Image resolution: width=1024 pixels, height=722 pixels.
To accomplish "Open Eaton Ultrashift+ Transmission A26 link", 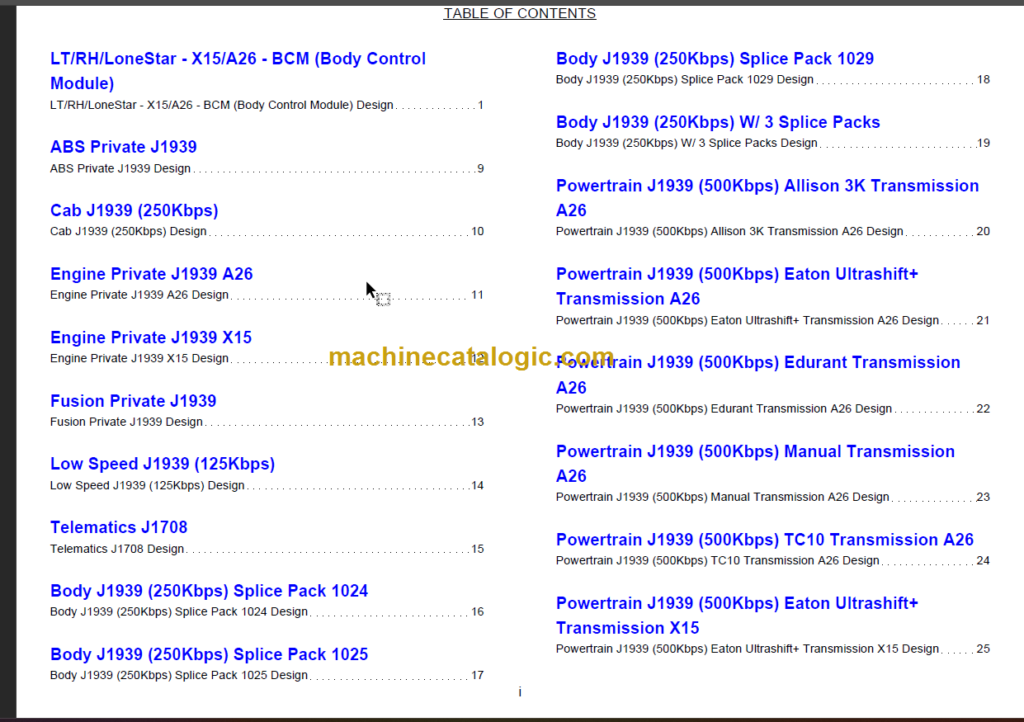I will point(737,273).
